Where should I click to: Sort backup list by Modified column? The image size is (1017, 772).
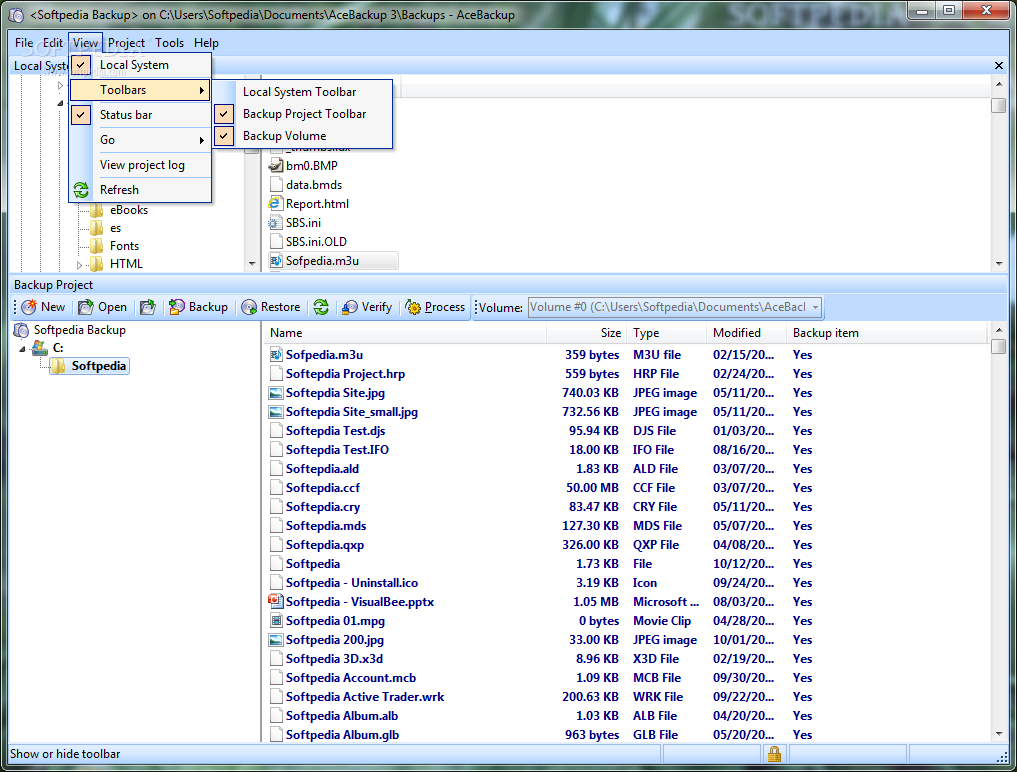pos(747,333)
